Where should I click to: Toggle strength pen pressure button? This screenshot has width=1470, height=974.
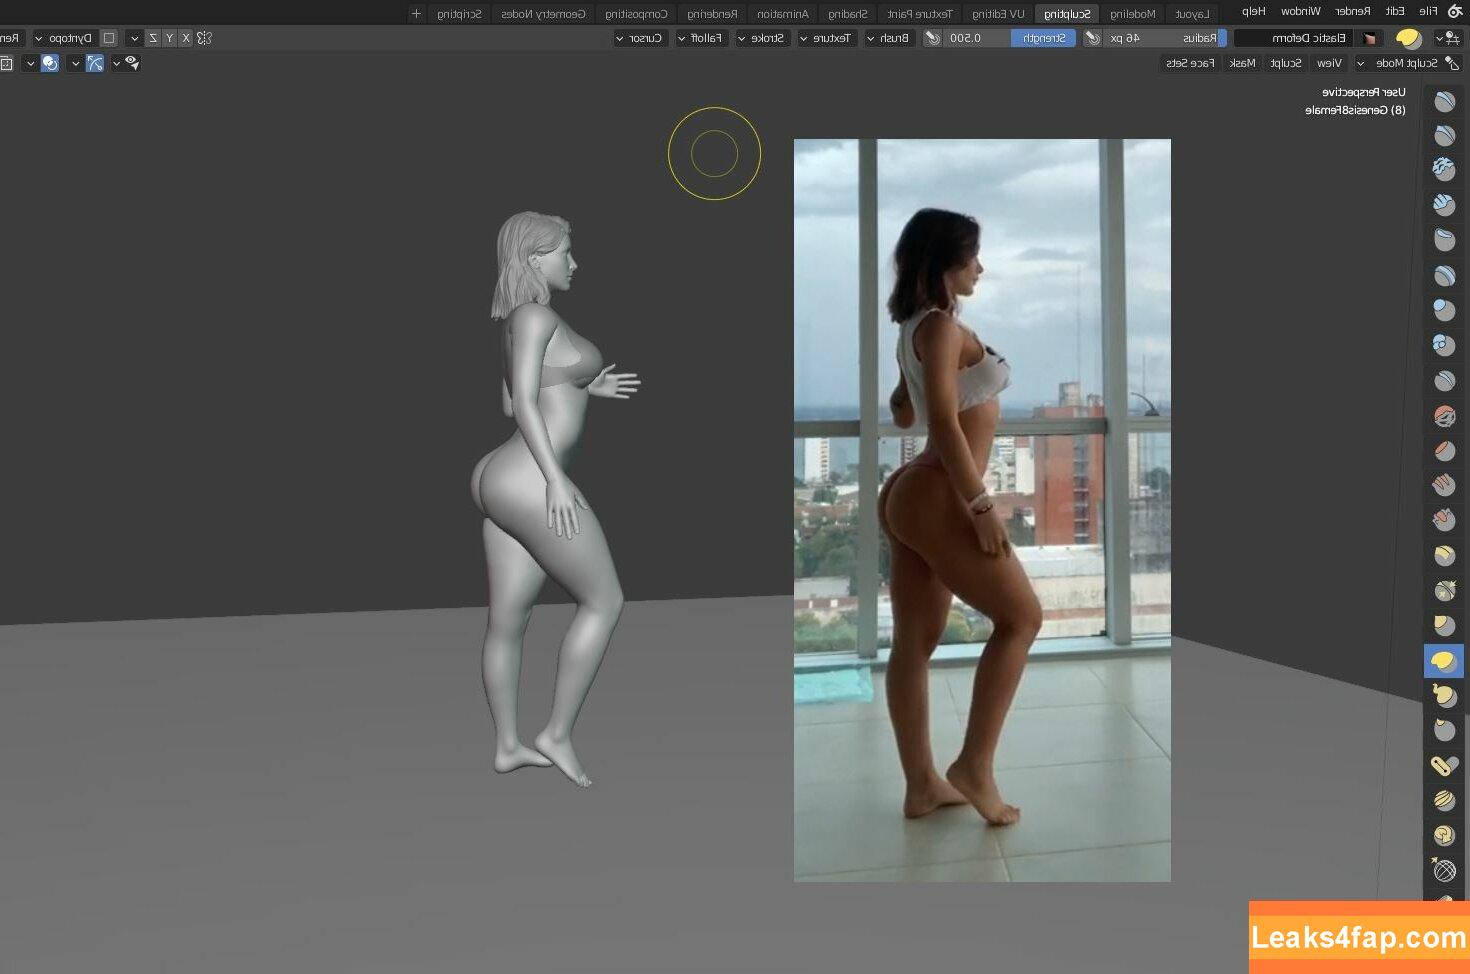(932, 38)
